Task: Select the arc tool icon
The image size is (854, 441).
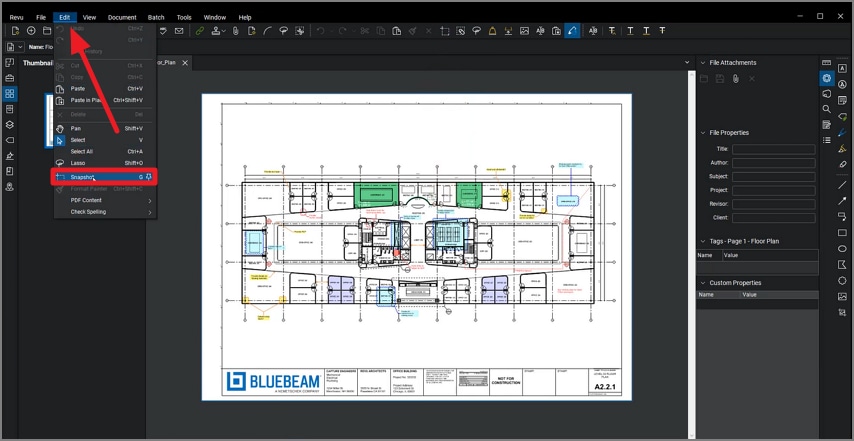Action: coord(267,31)
